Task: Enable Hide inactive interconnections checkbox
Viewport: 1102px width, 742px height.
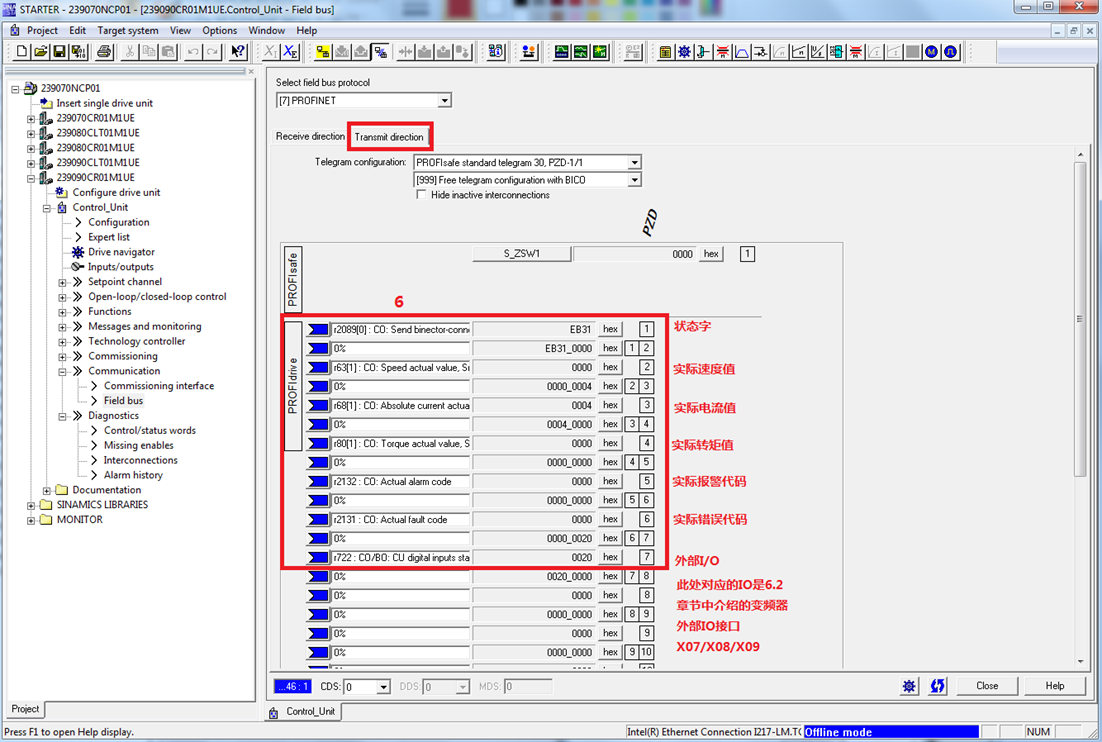Action: tap(421, 195)
